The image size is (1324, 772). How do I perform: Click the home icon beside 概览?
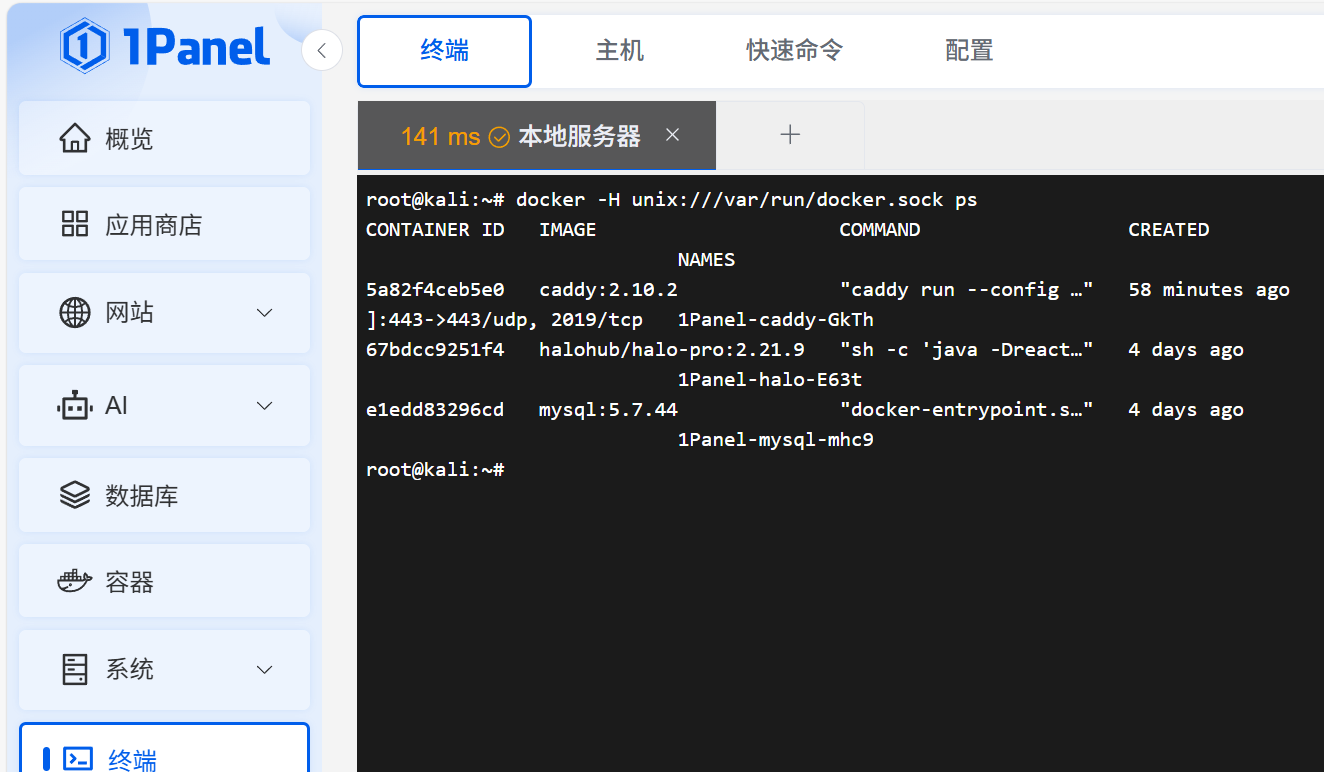coord(75,138)
